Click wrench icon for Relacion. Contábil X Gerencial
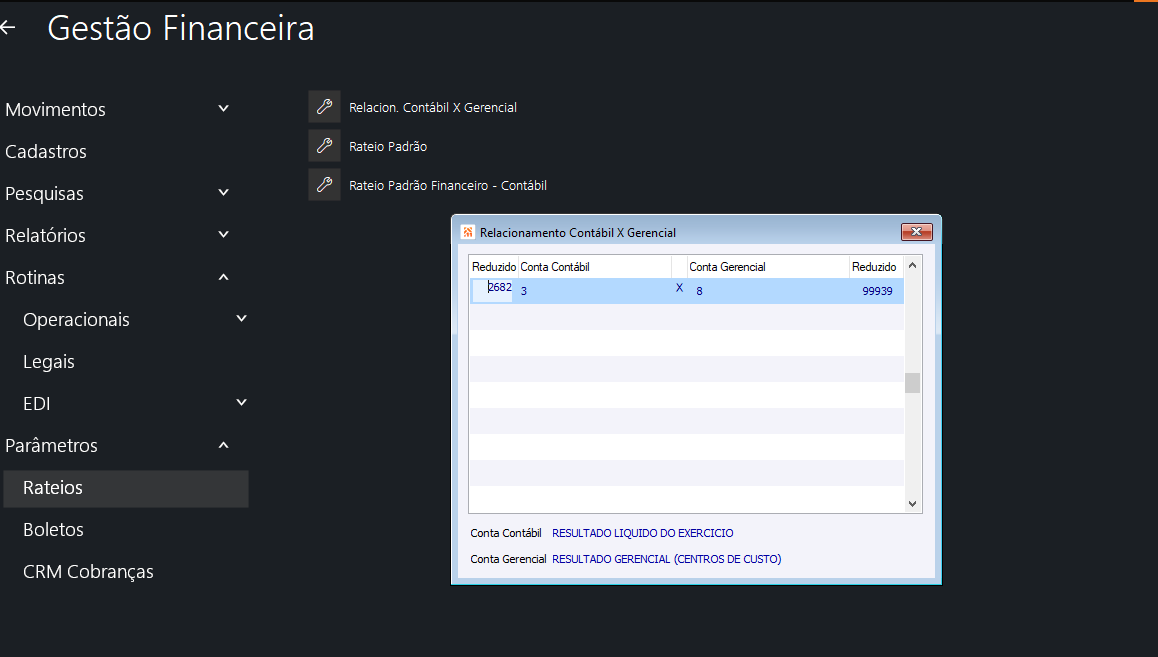Viewport: 1158px width, 657px height. point(324,107)
